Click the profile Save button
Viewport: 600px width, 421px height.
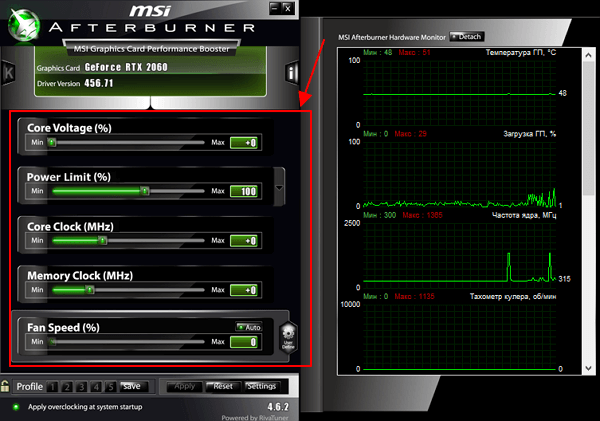coord(132,387)
